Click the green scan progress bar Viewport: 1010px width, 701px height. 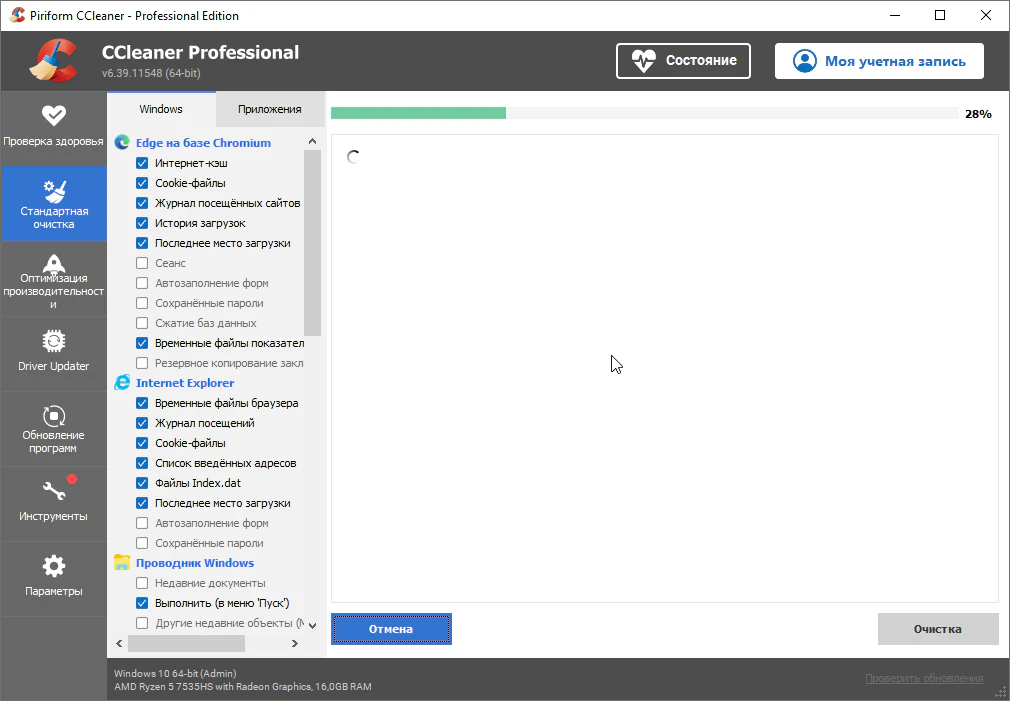[x=418, y=113]
